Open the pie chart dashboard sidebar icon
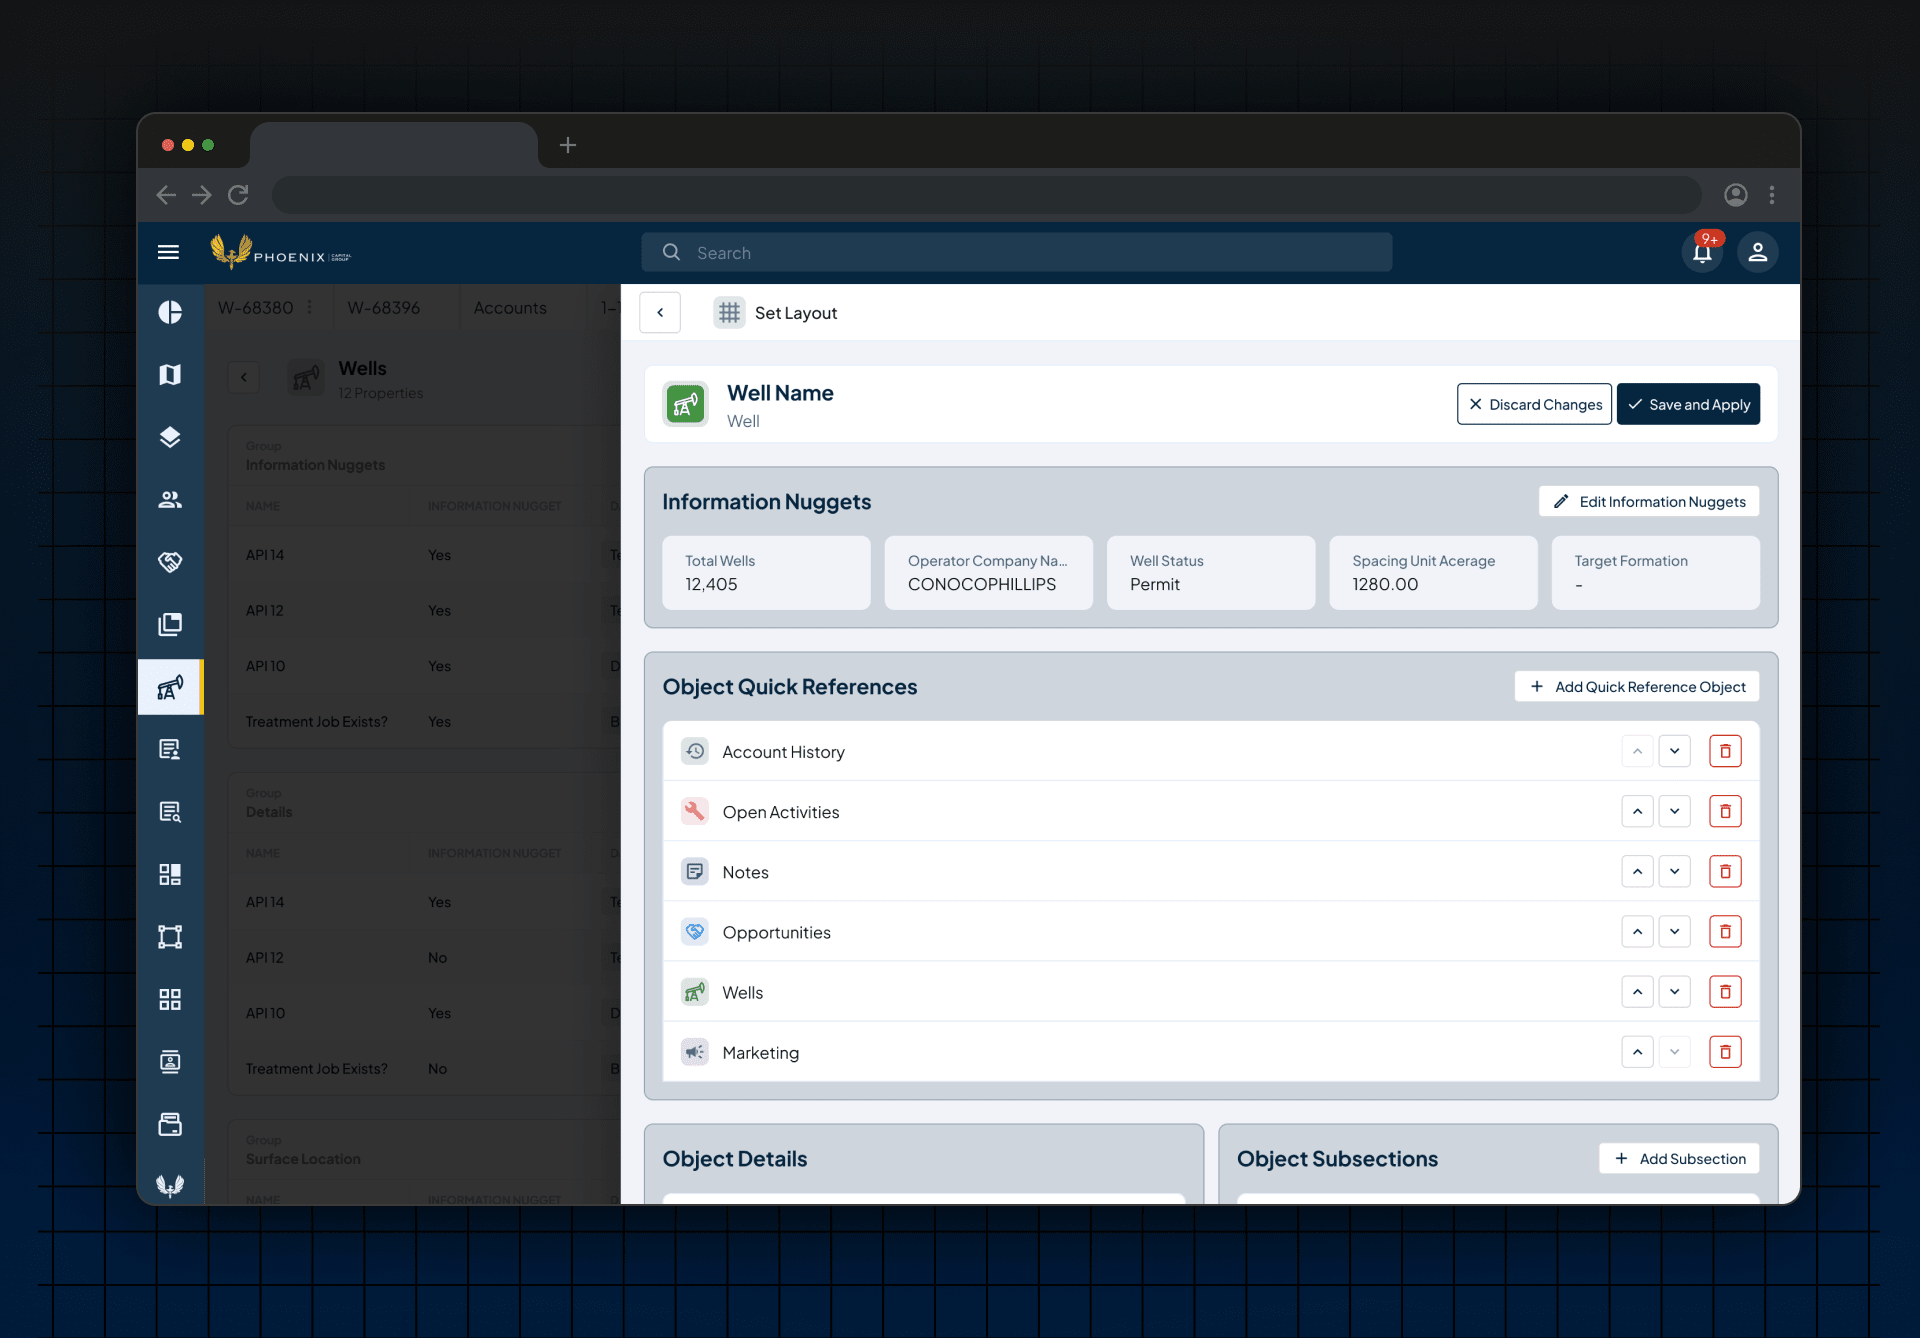 [170, 312]
